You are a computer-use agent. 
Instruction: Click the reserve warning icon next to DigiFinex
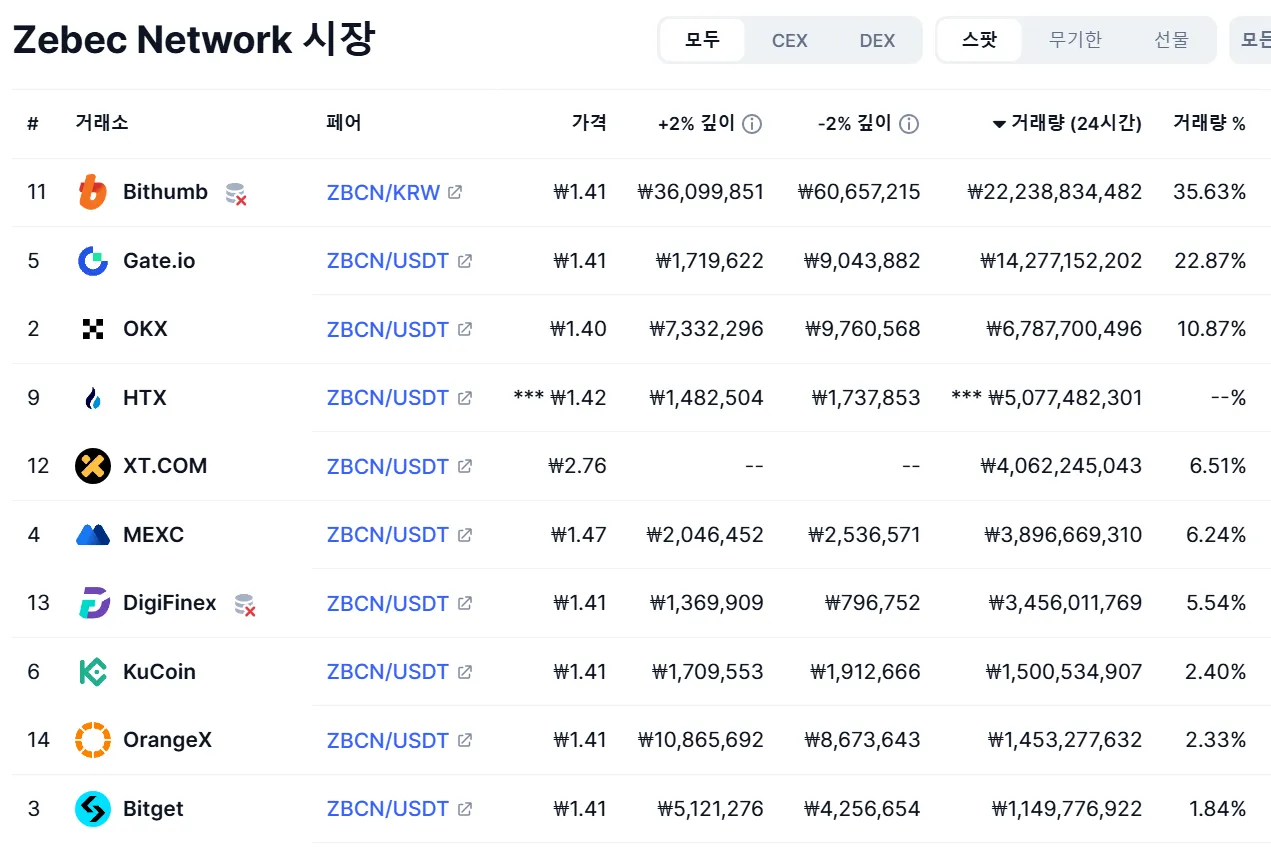point(245,604)
